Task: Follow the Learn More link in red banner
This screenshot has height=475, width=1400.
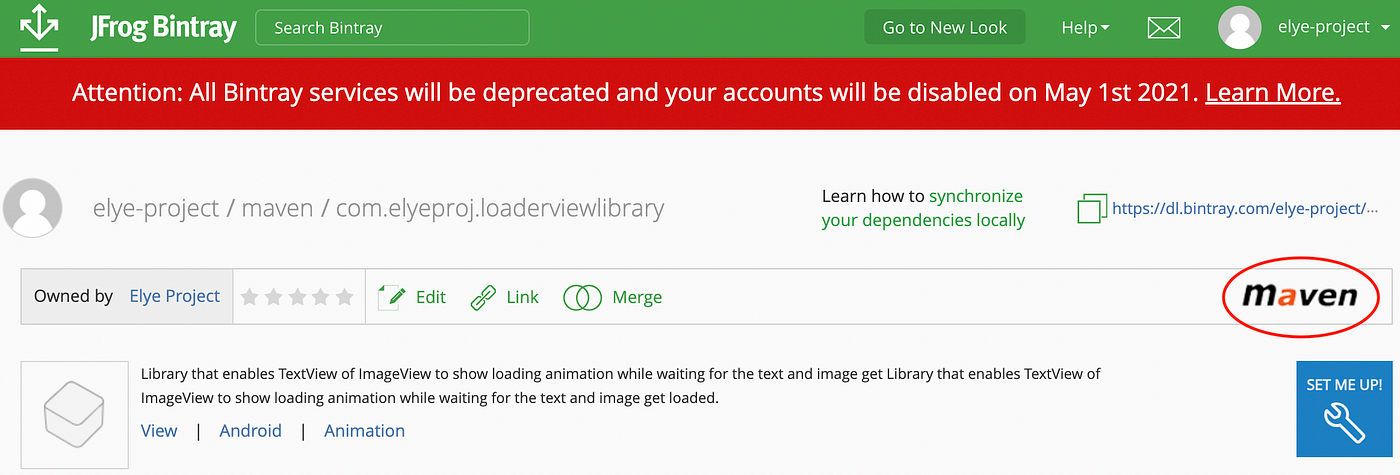Action: pyautogui.click(x=1272, y=93)
